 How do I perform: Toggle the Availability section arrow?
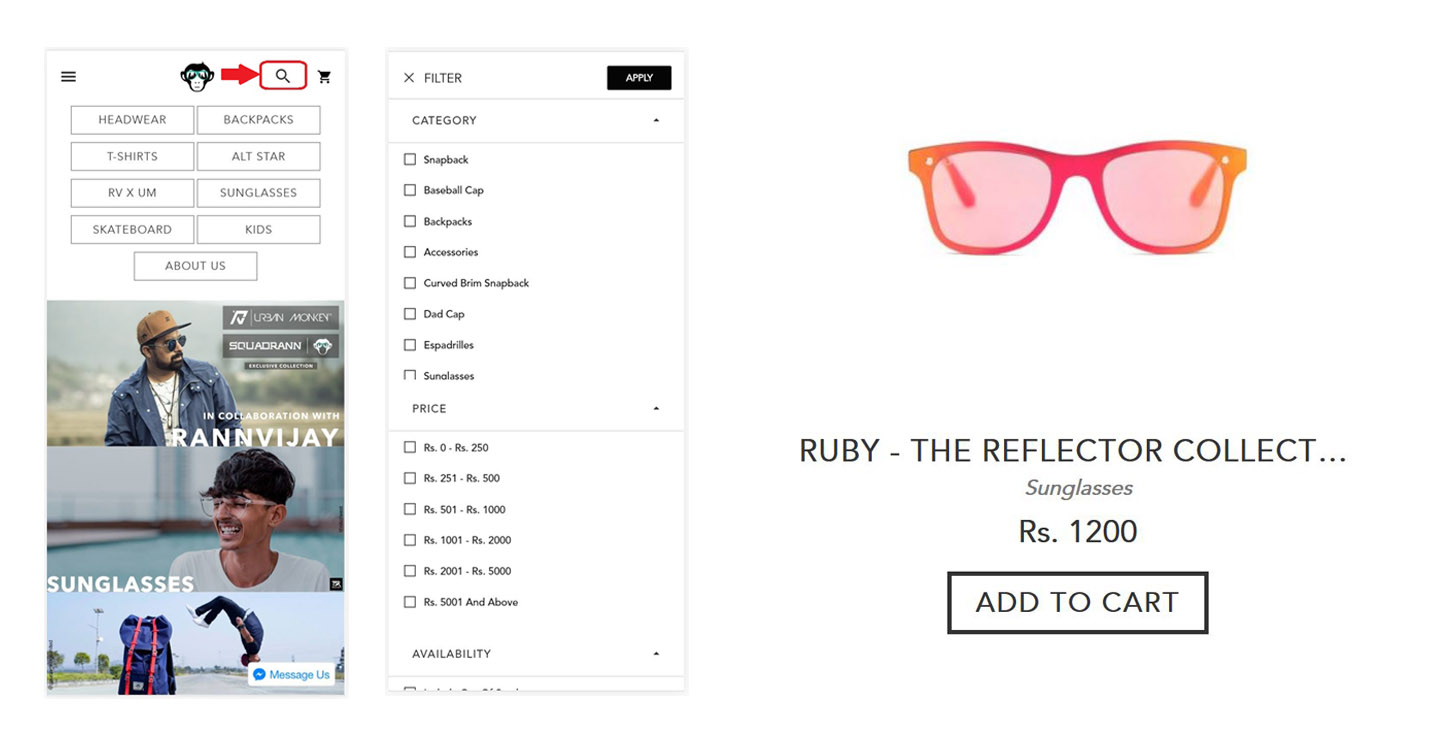pyautogui.click(x=656, y=654)
